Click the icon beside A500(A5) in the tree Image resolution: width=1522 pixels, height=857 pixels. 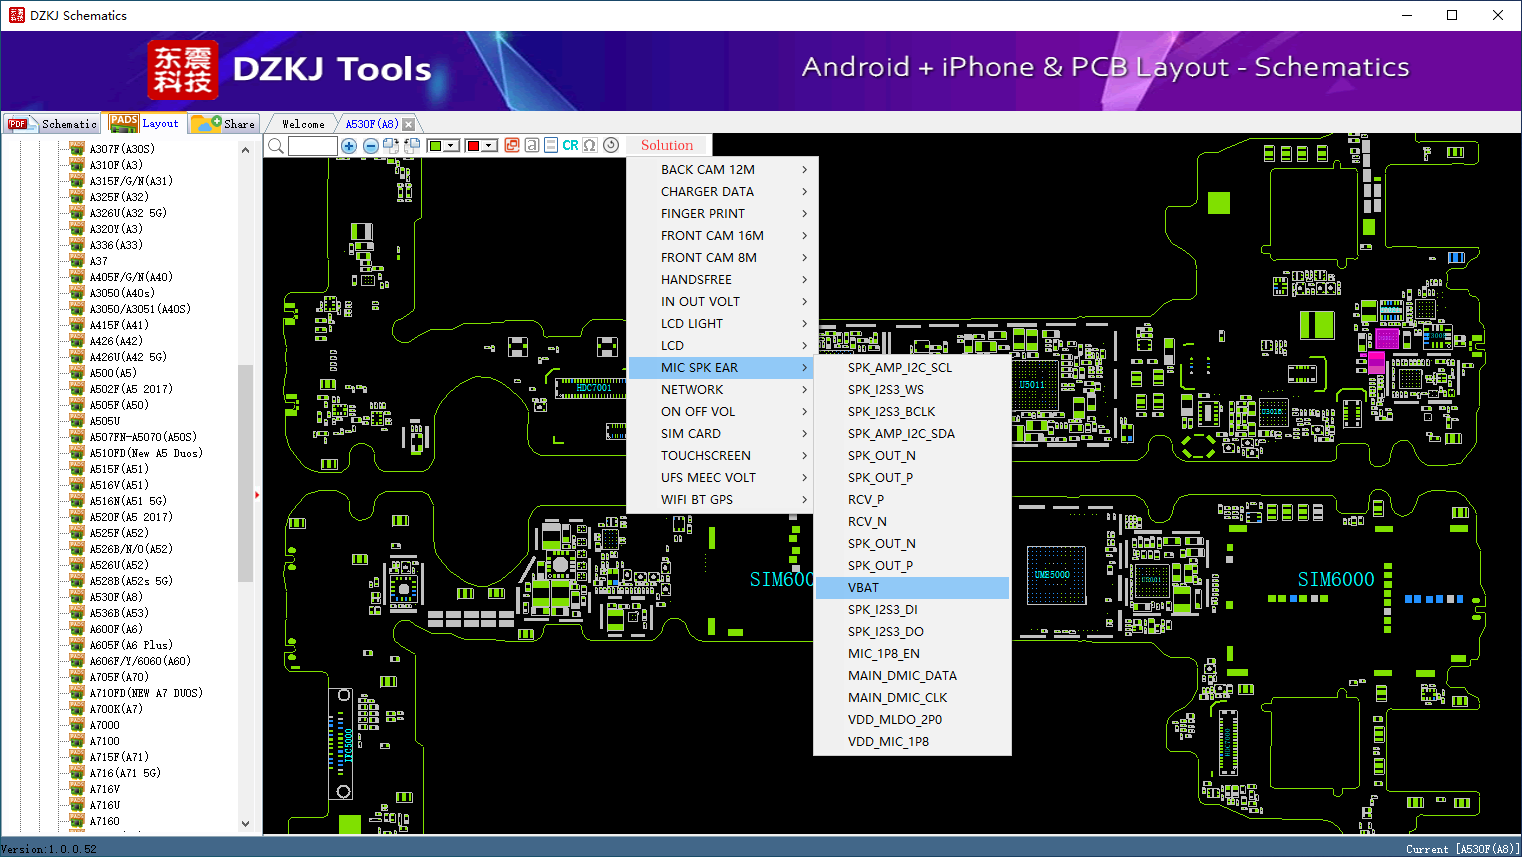tap(77, 373)
